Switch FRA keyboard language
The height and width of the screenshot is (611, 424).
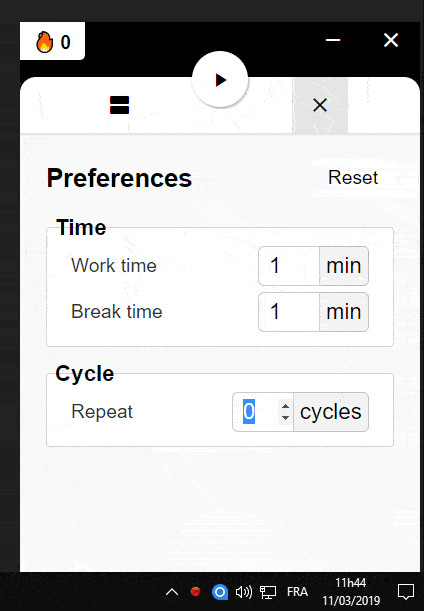pos(297,592)
